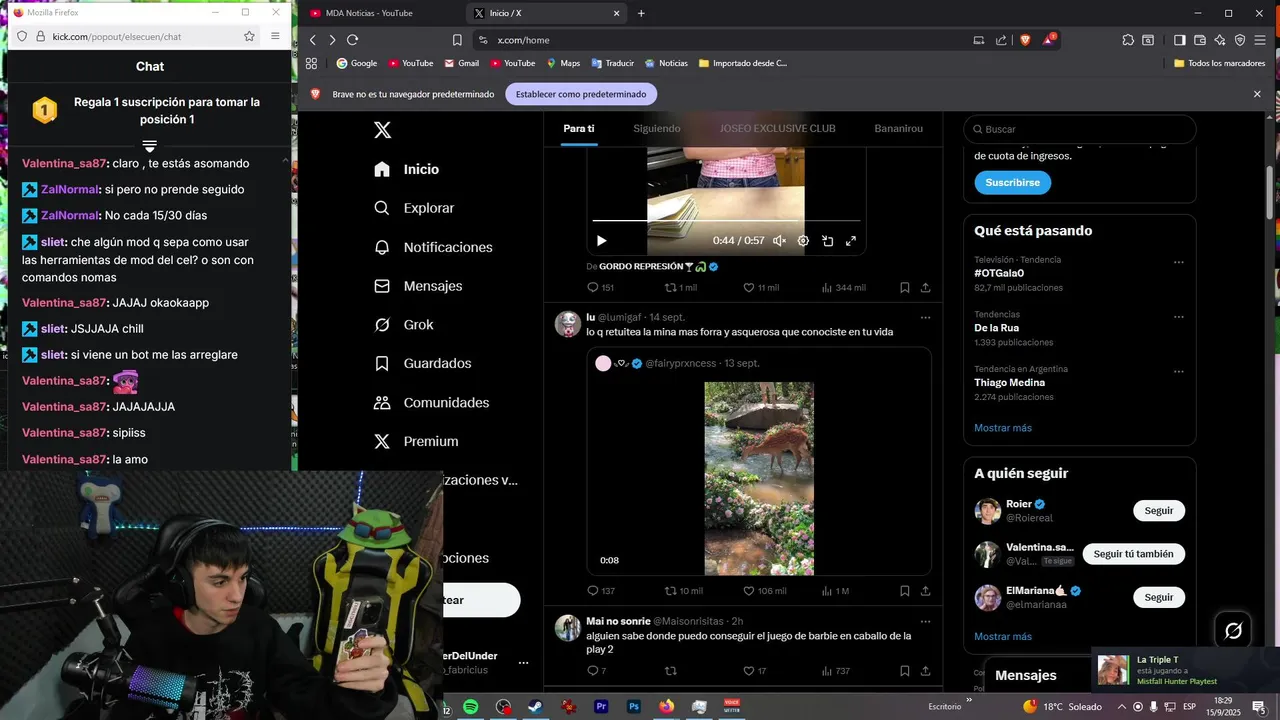Open Grok in the X sidebar

(x=404, y=325)
